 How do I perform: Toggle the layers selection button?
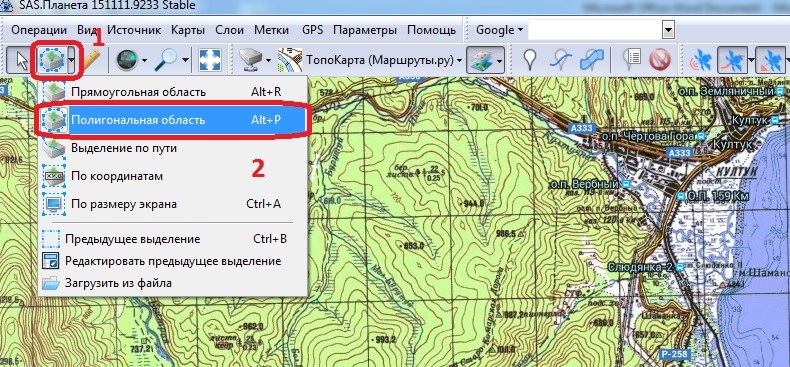(485, 60)
